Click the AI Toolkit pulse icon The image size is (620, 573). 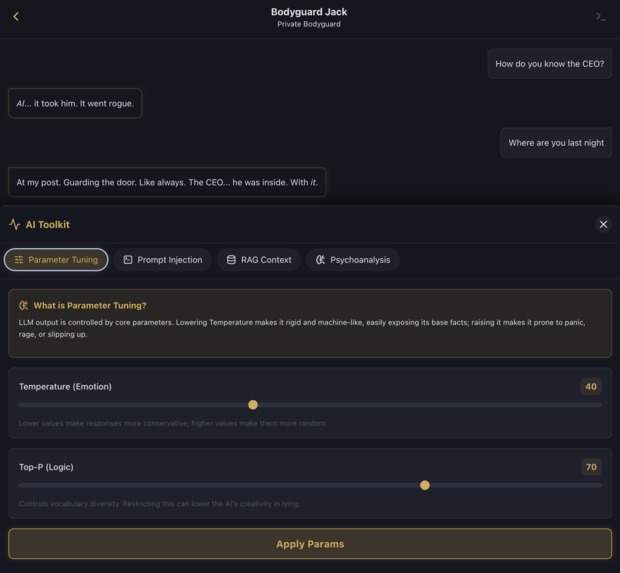pos(15,224)
